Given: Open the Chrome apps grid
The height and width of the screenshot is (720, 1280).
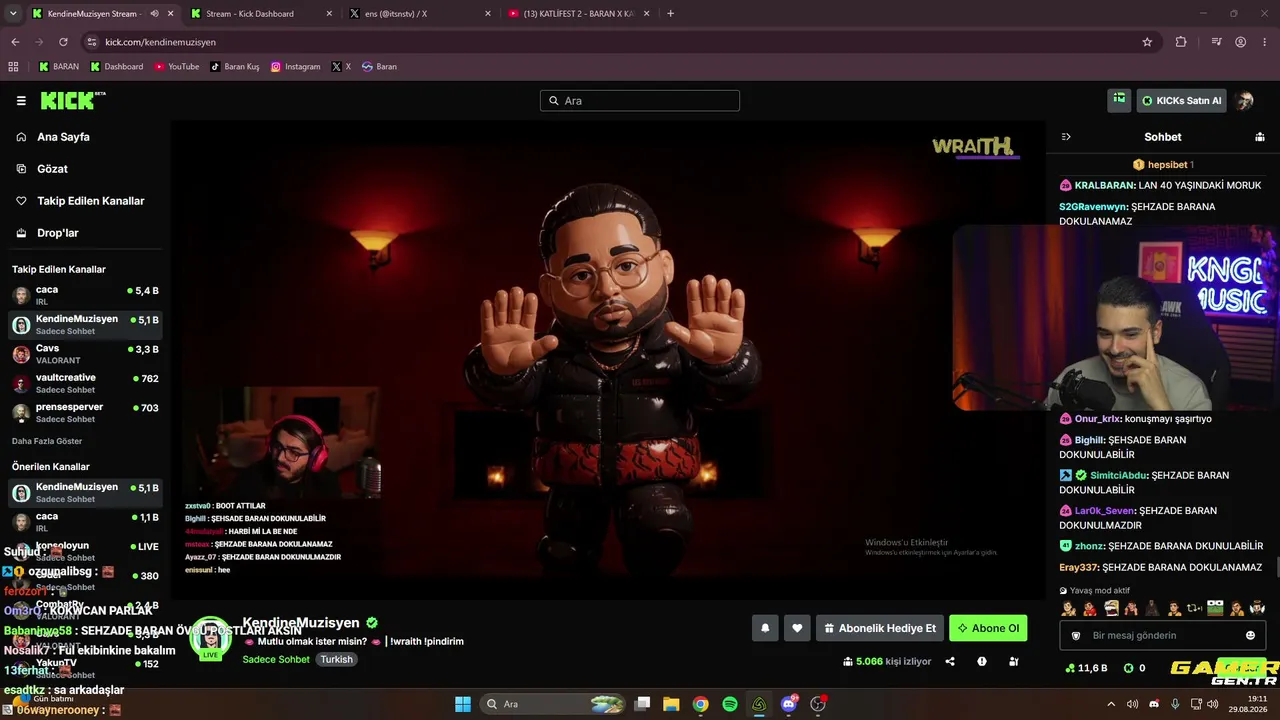Looking at the screenshot, I should click(x=13, y=67).
